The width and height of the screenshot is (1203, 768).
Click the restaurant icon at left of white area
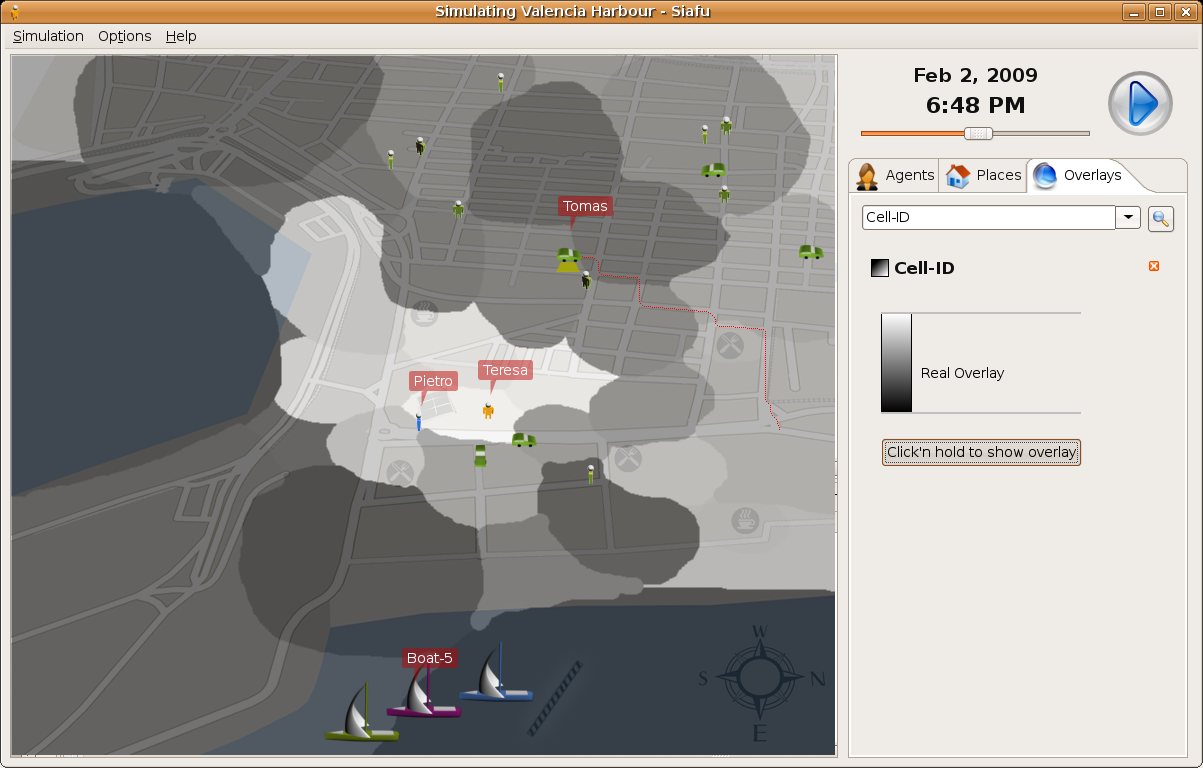(x=400, y=473)
